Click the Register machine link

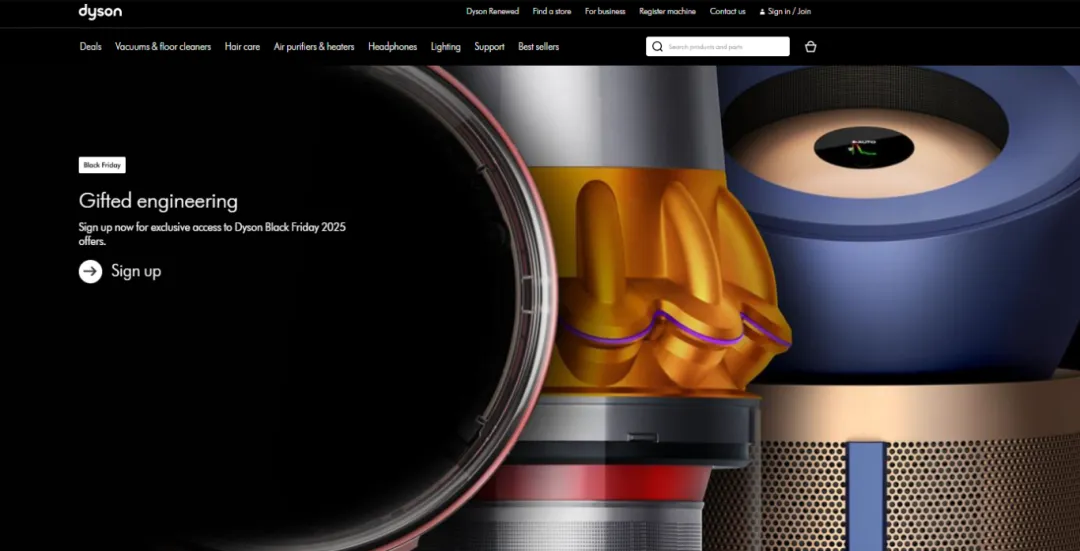click(x=667, y=12)
